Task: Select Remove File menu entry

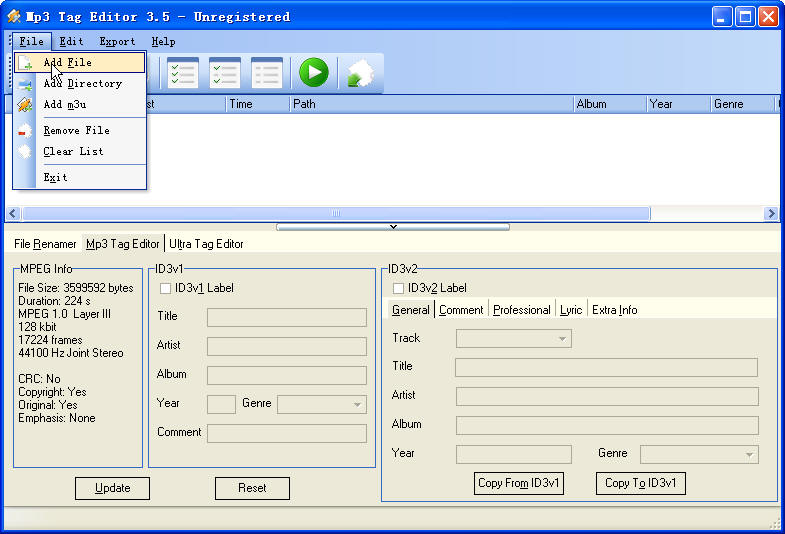Action: (x=80, y=131)
